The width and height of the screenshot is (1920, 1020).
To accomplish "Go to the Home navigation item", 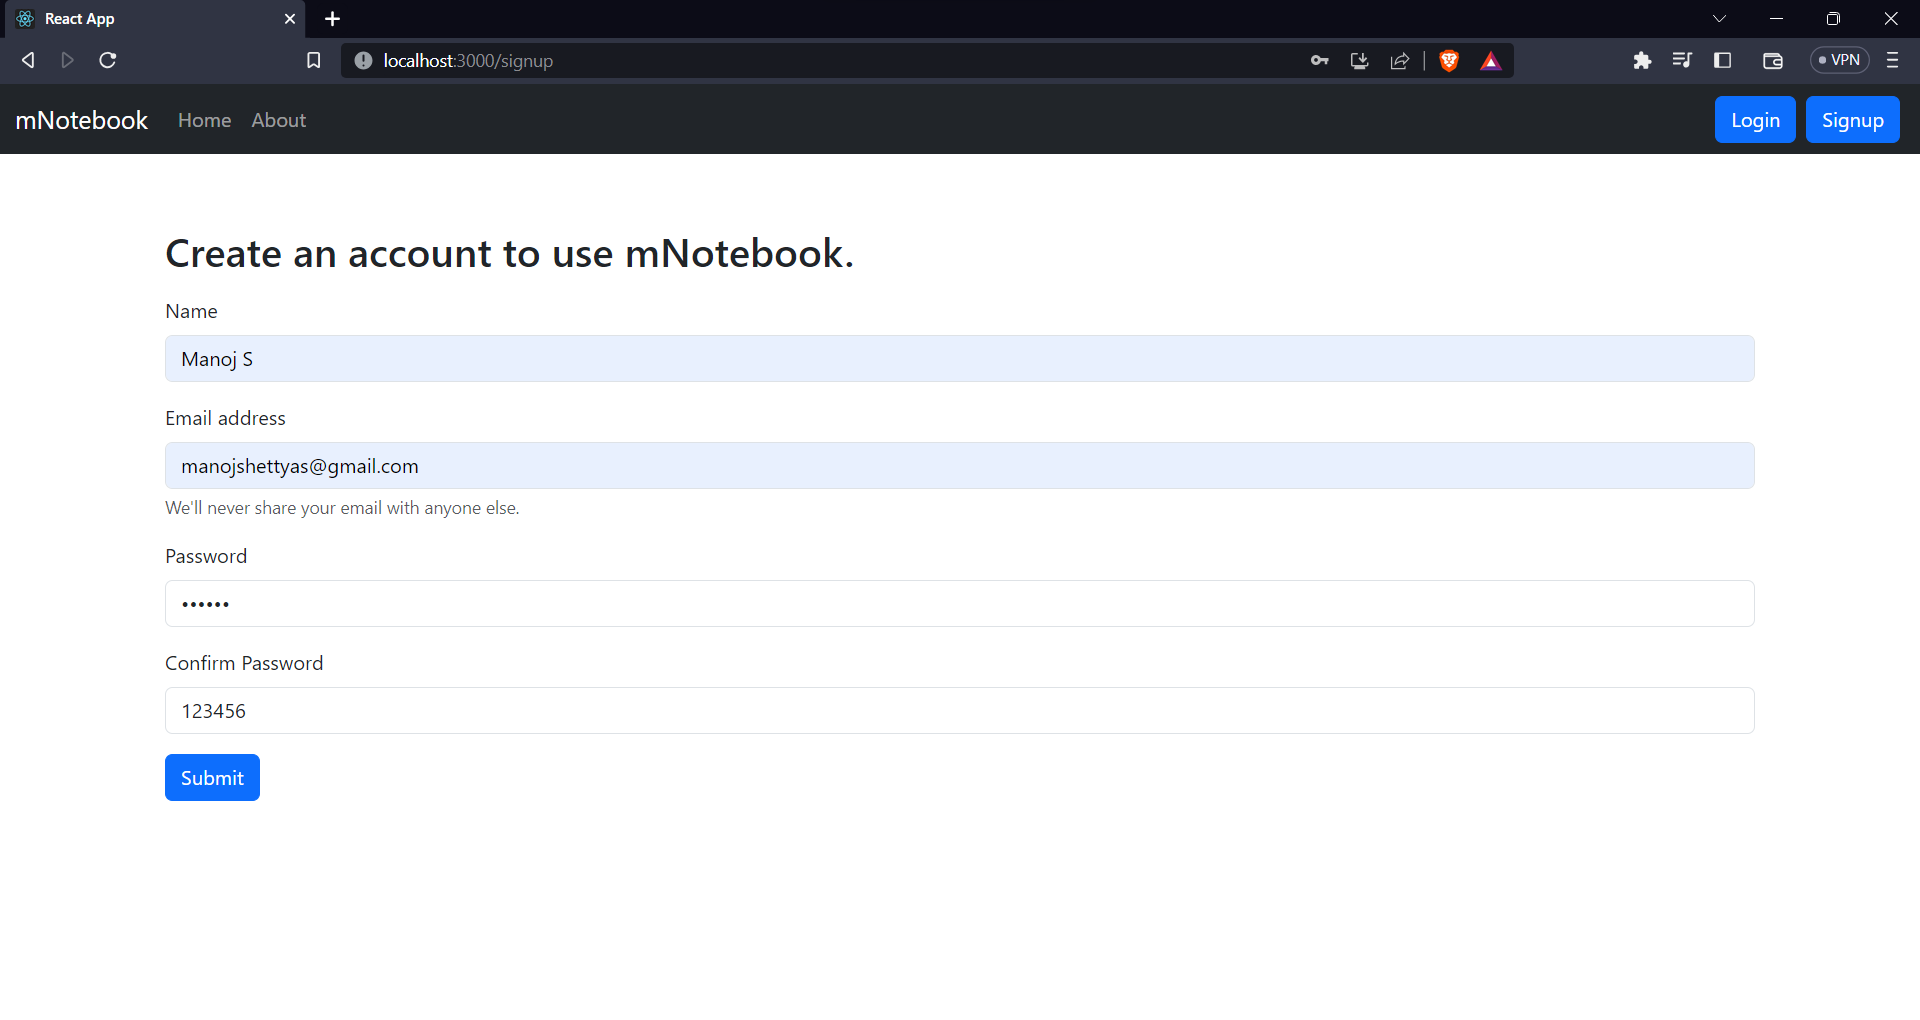I will coord(204,120).
